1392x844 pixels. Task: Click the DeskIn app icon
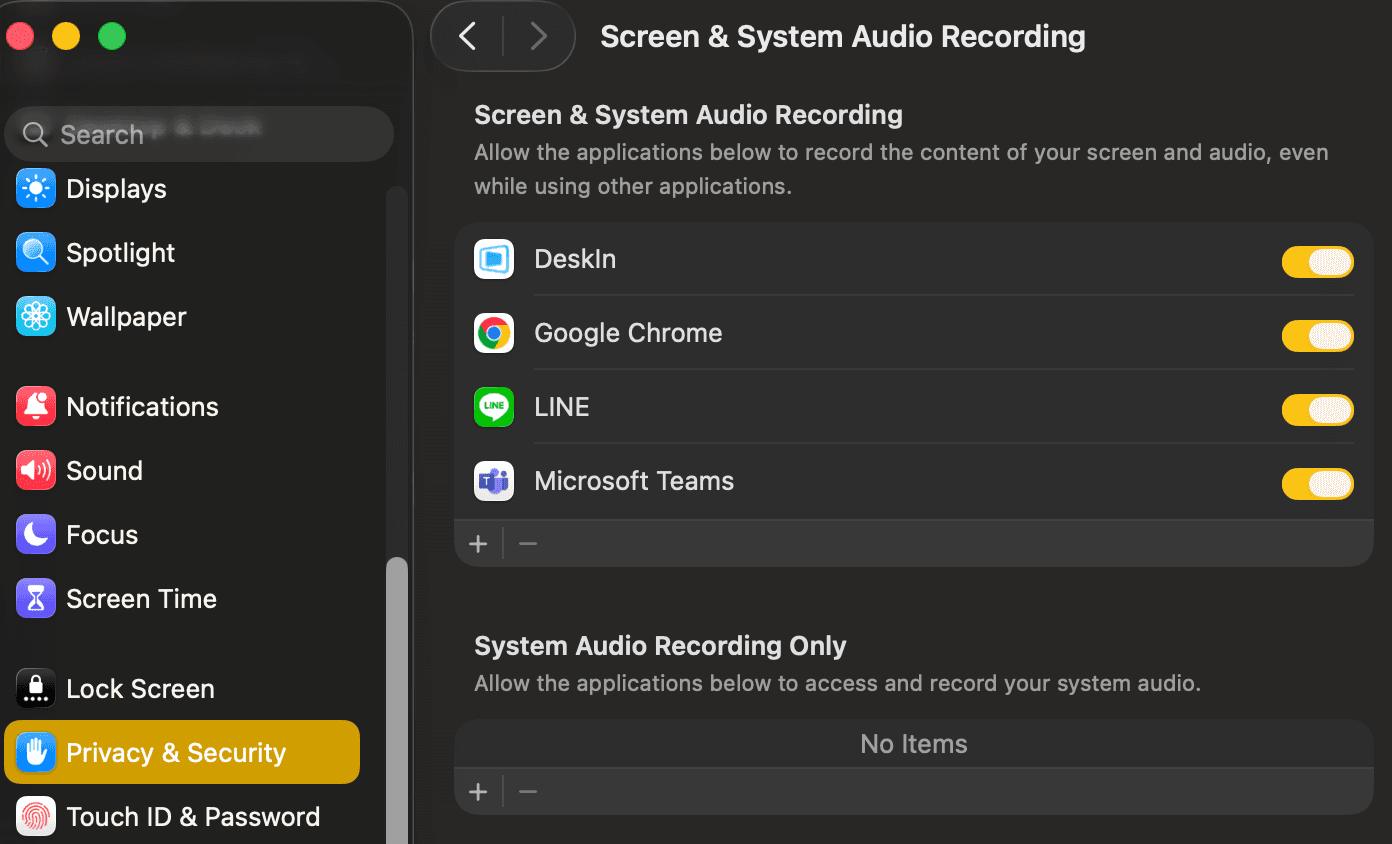(x=493, y=258)
